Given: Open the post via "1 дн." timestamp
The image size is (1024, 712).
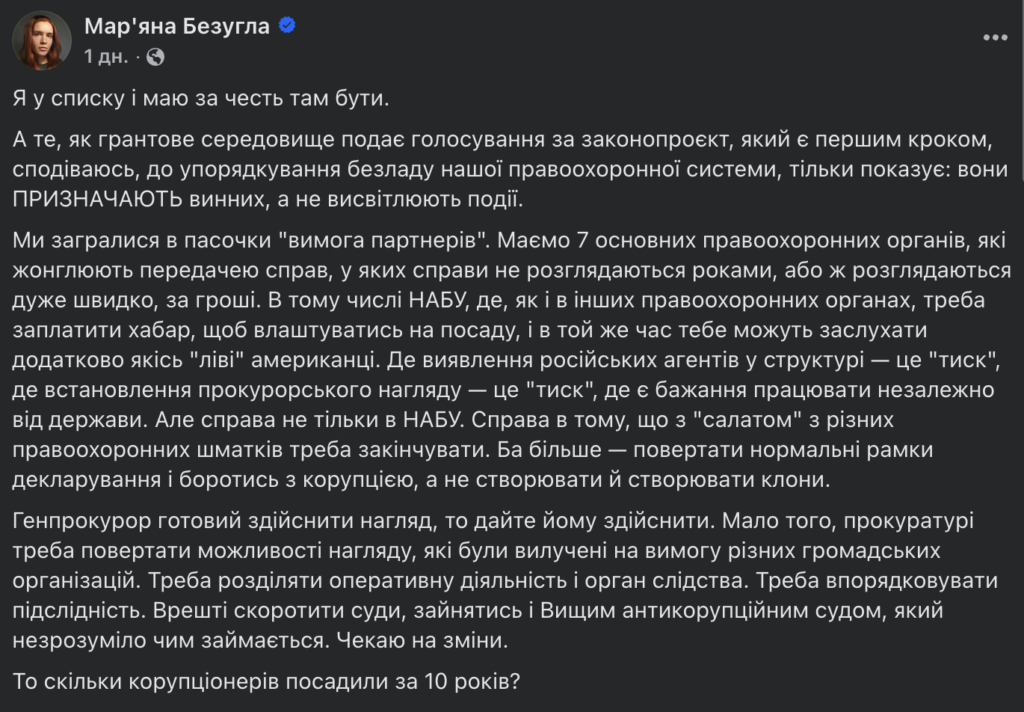Looking at the screenshot, I should click(x=106, y=57).
